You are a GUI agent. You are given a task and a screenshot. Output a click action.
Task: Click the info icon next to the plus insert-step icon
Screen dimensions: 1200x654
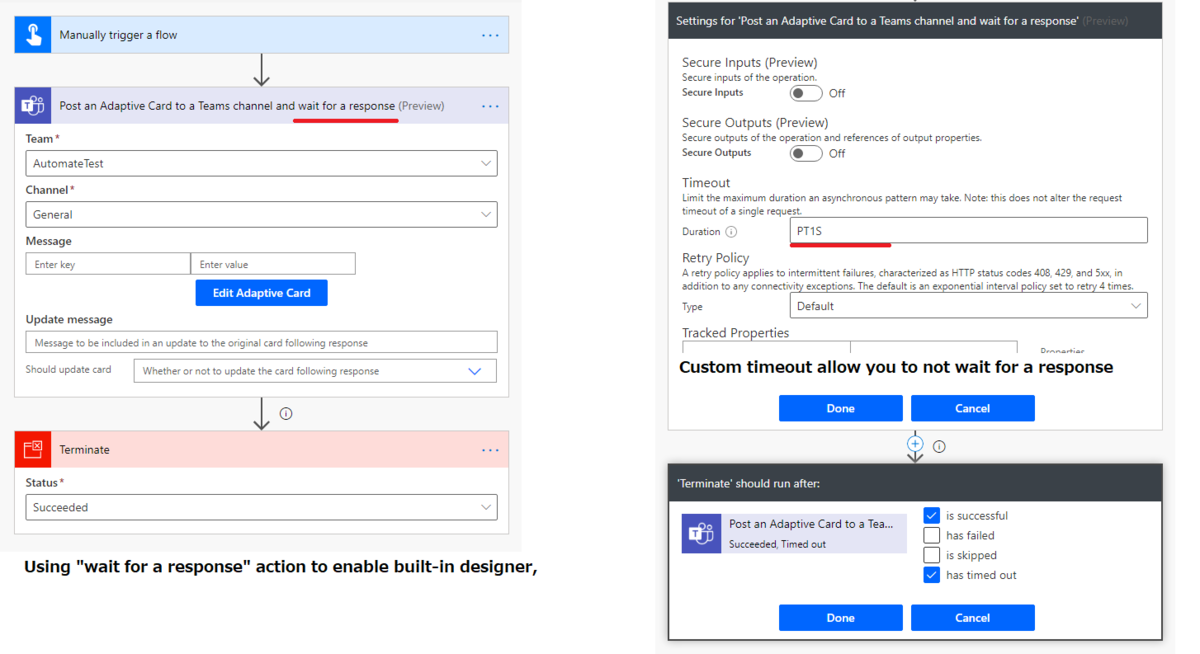tap(939, 446)
